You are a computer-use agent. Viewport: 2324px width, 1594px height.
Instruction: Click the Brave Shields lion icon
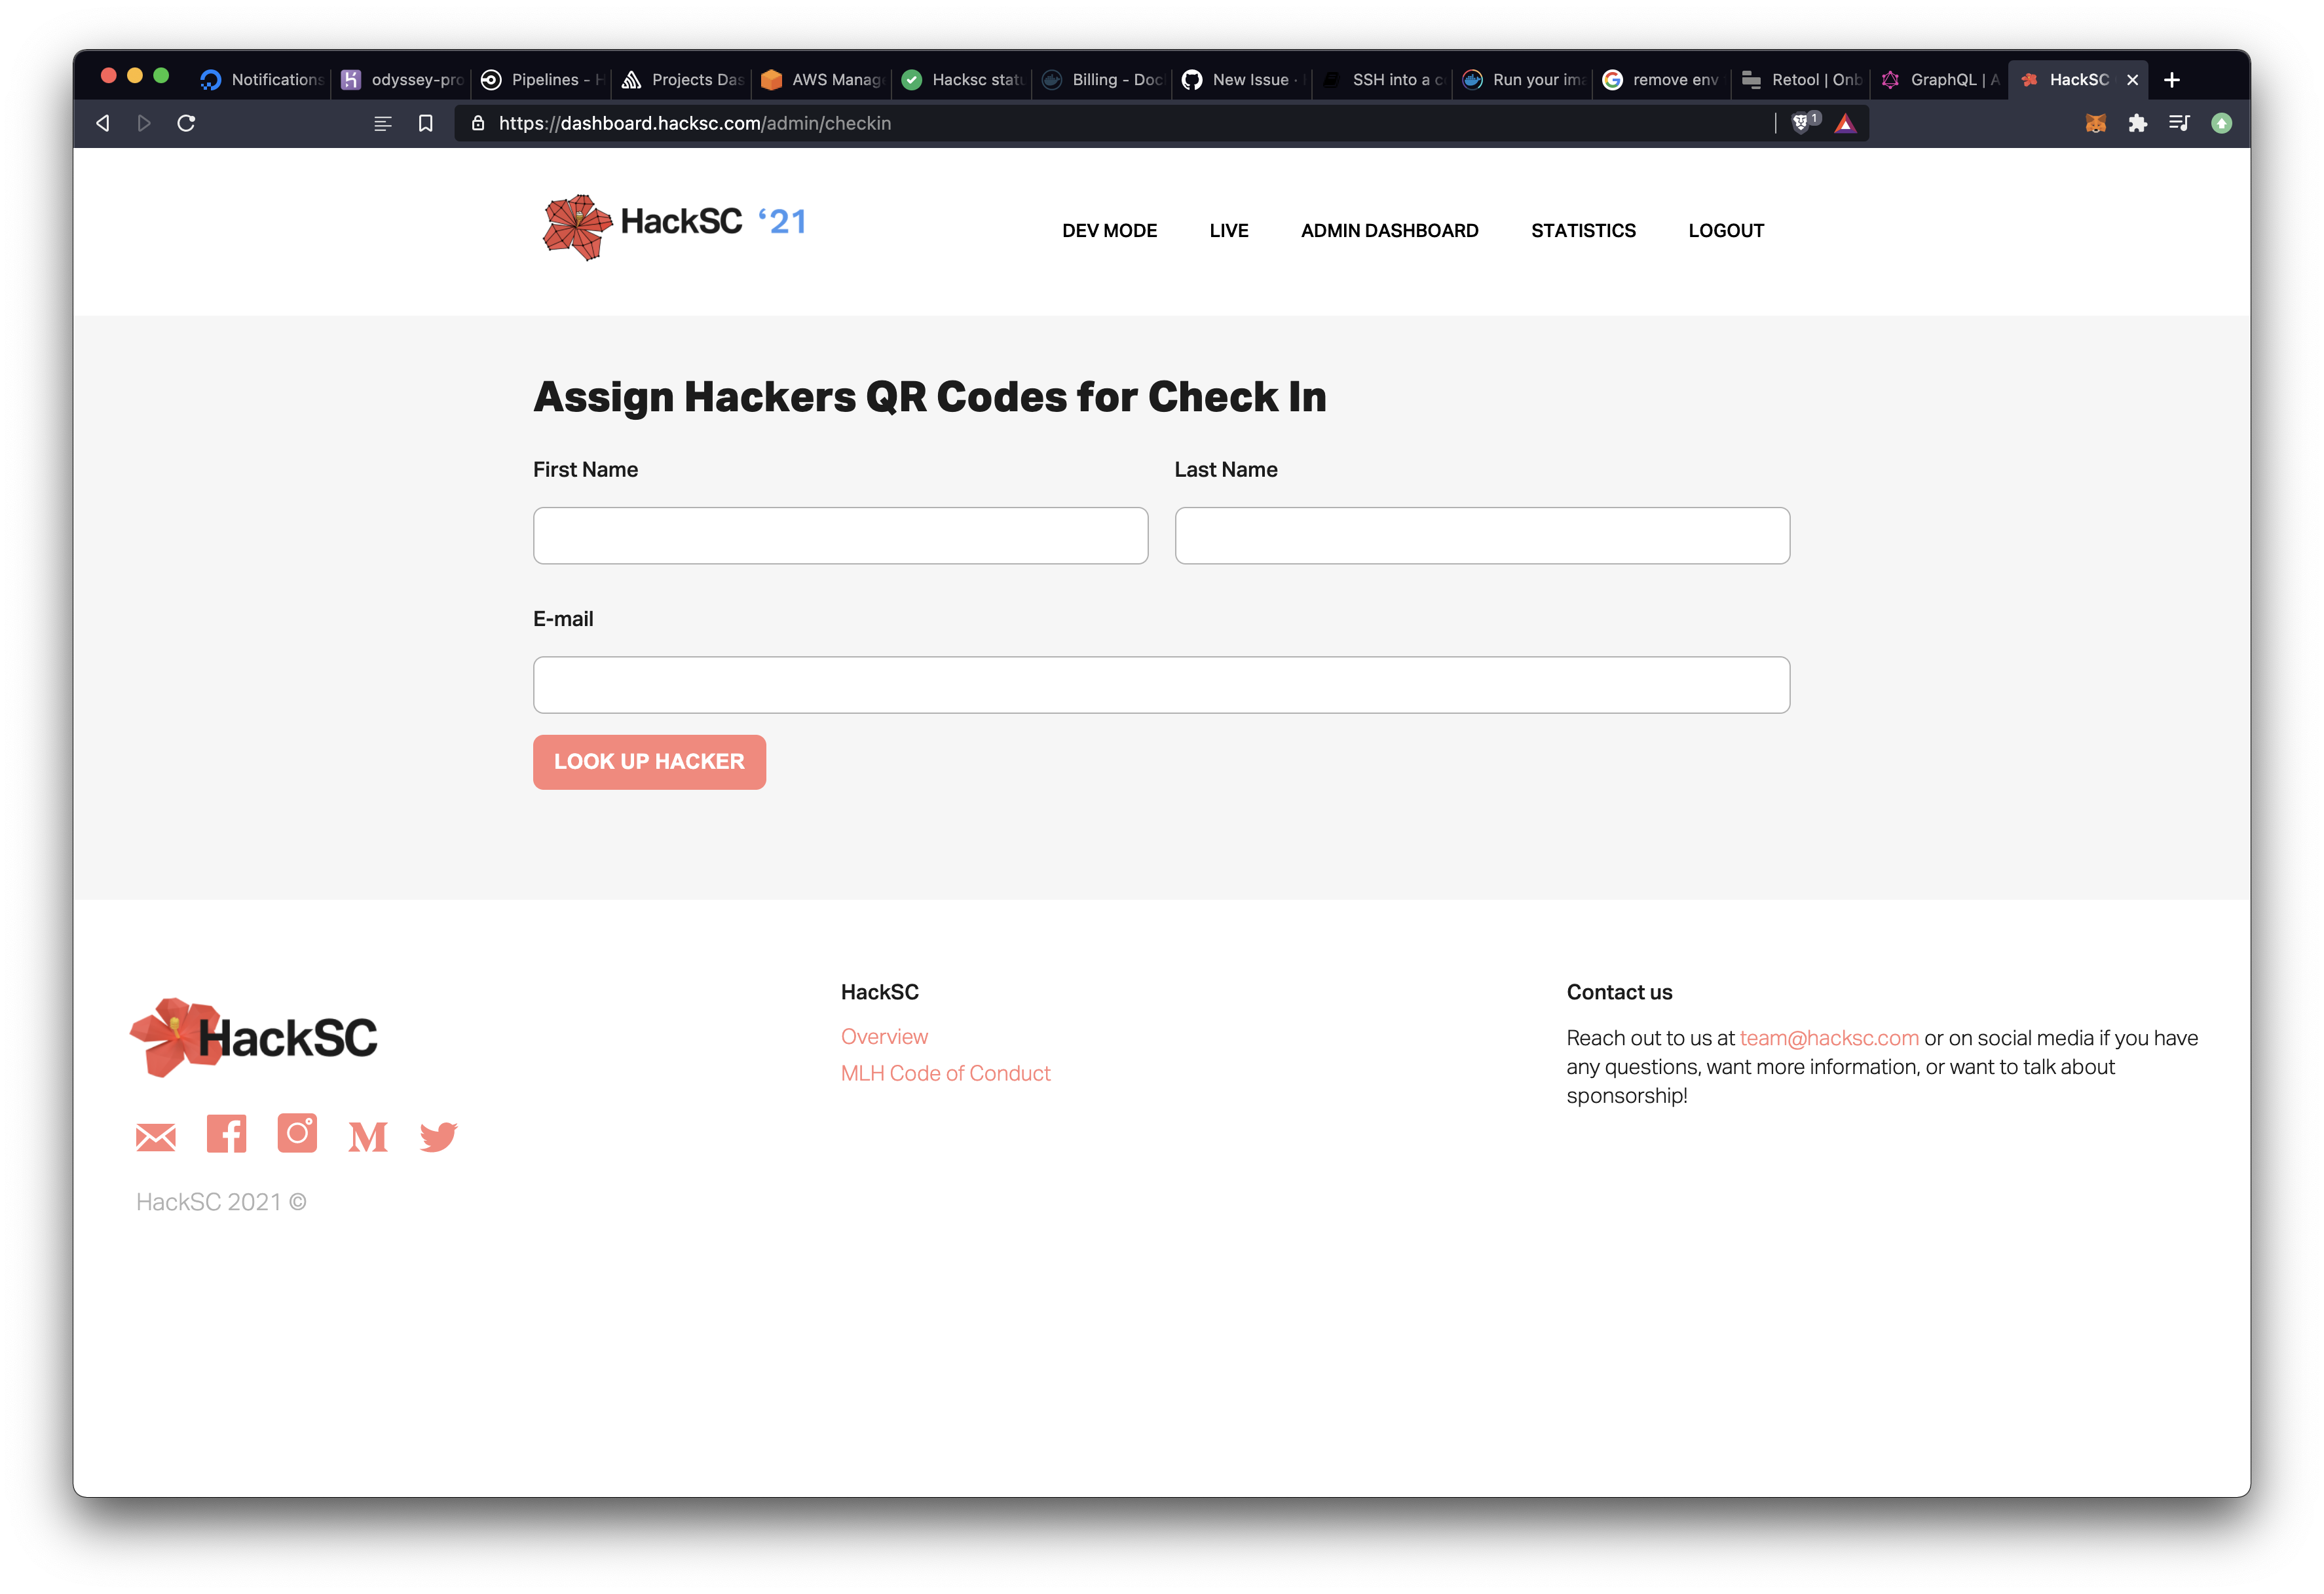[x=1801, y=123]
